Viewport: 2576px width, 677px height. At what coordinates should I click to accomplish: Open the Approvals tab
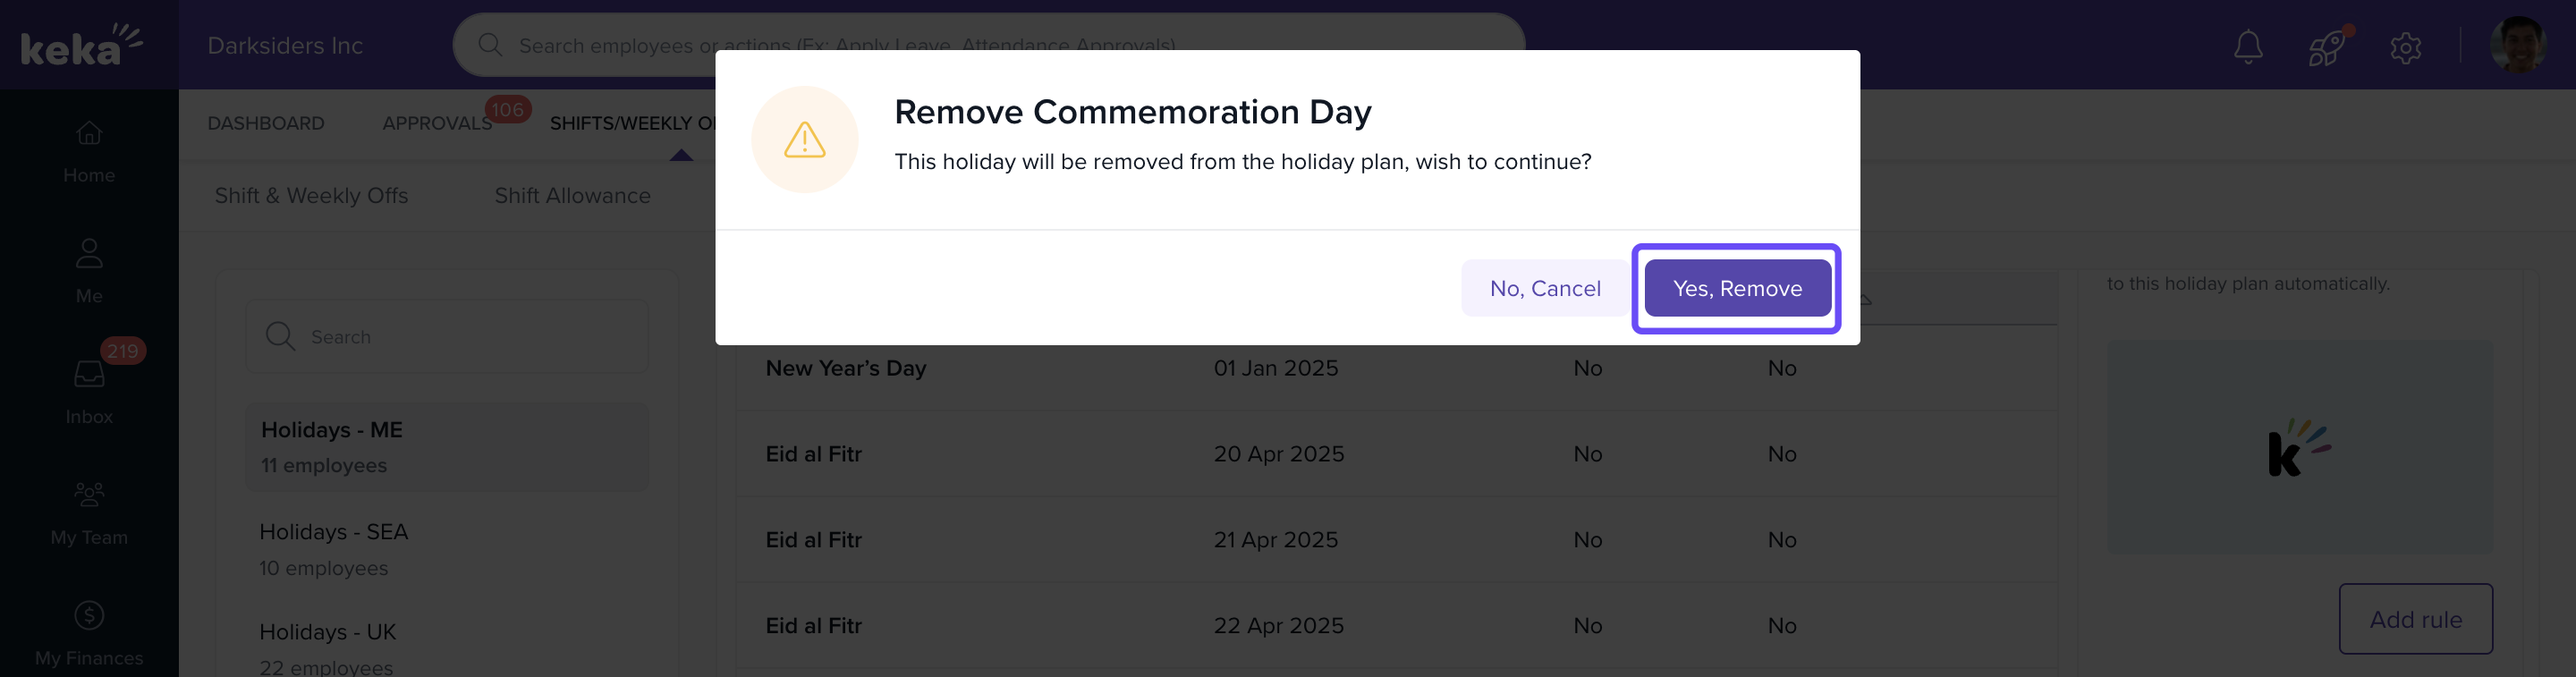pos(437,123)
